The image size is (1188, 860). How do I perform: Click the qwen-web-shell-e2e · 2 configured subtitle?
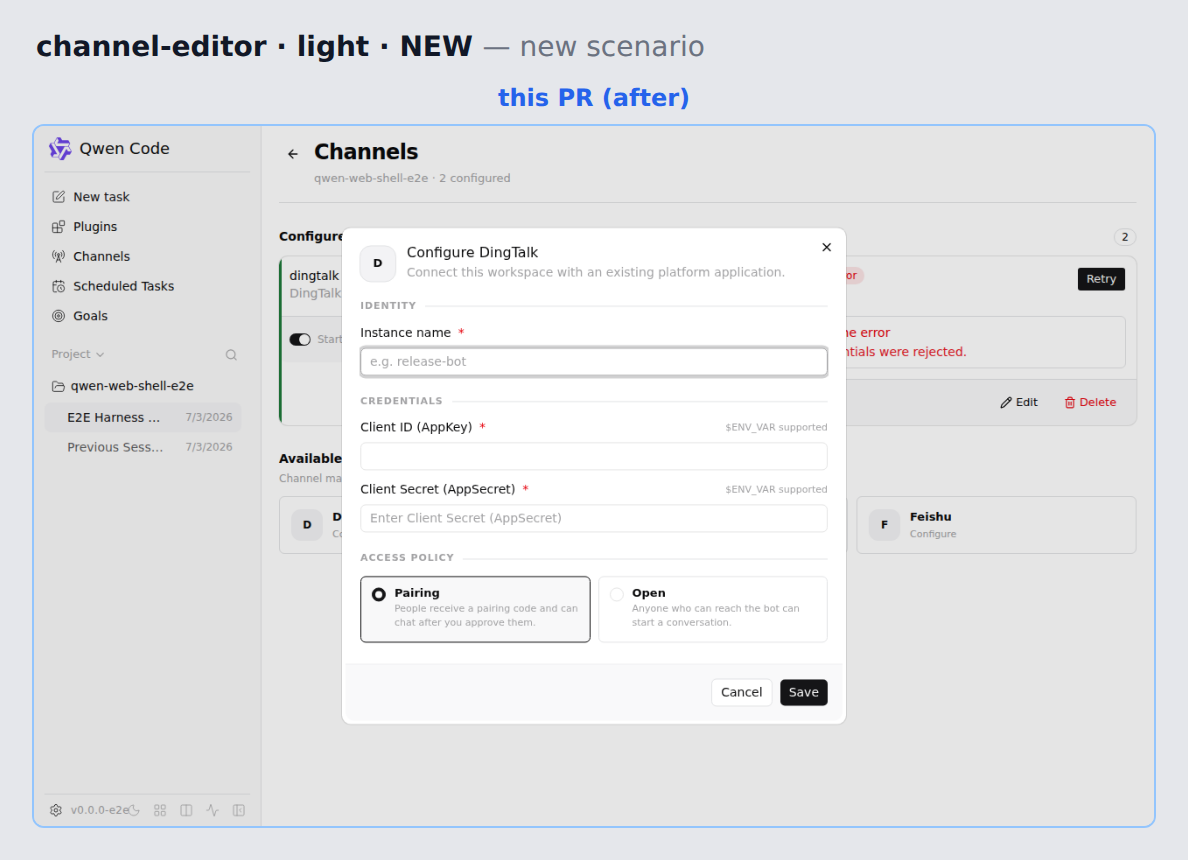412,178
